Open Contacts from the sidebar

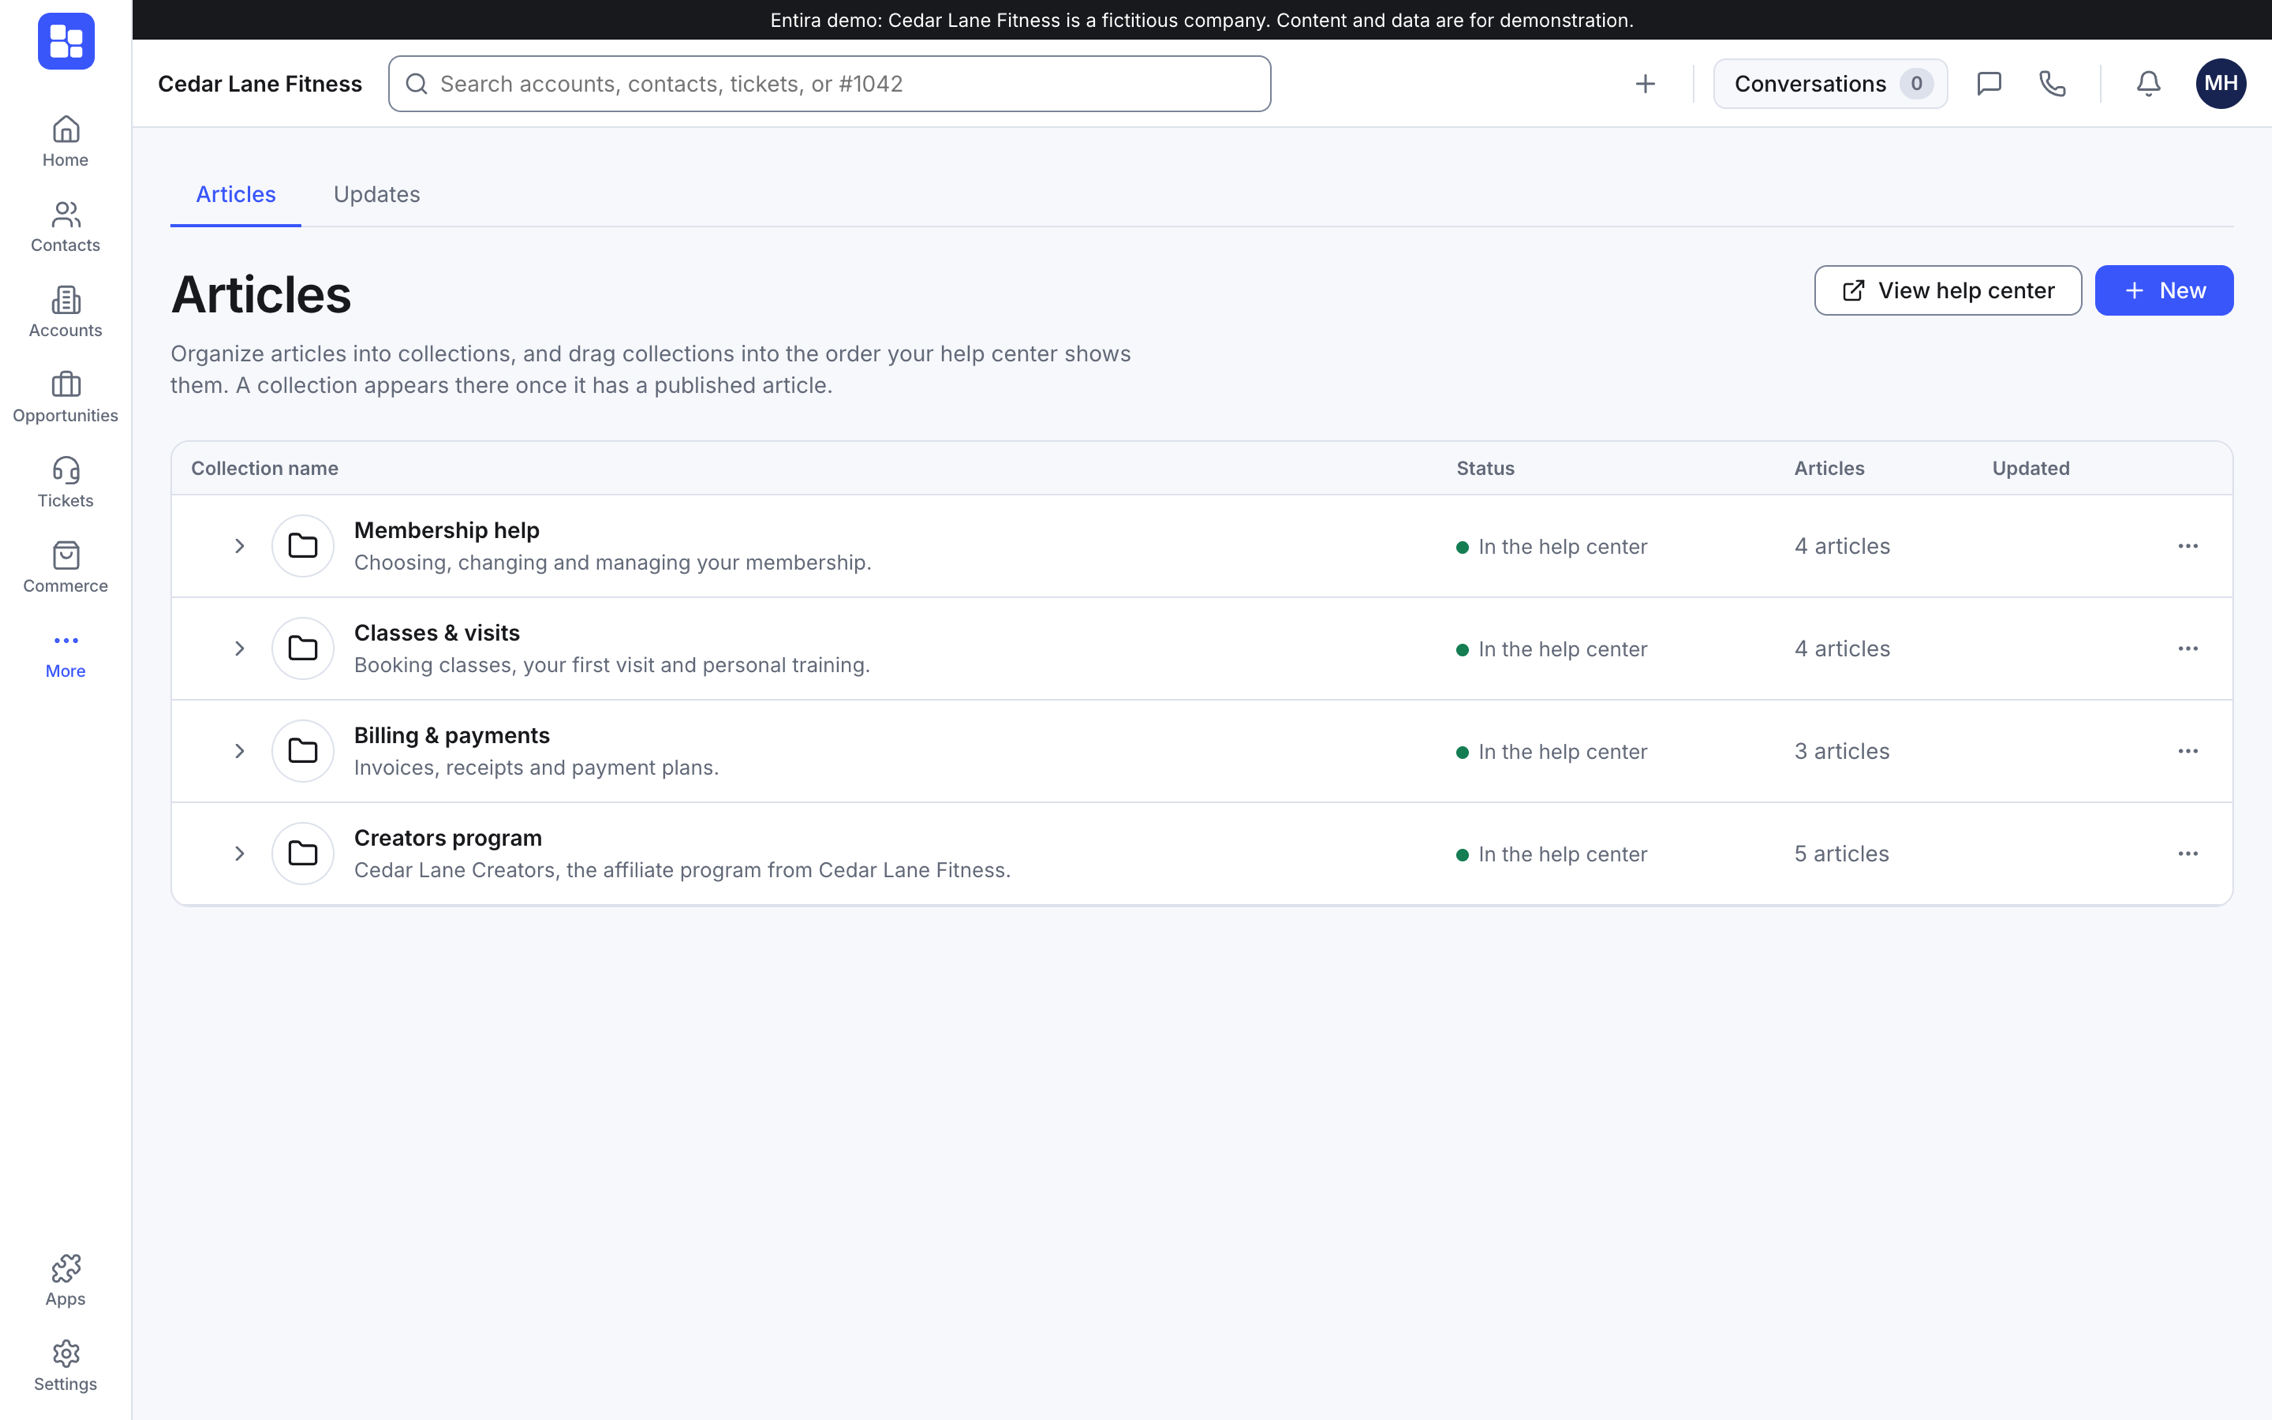(65, 227)
